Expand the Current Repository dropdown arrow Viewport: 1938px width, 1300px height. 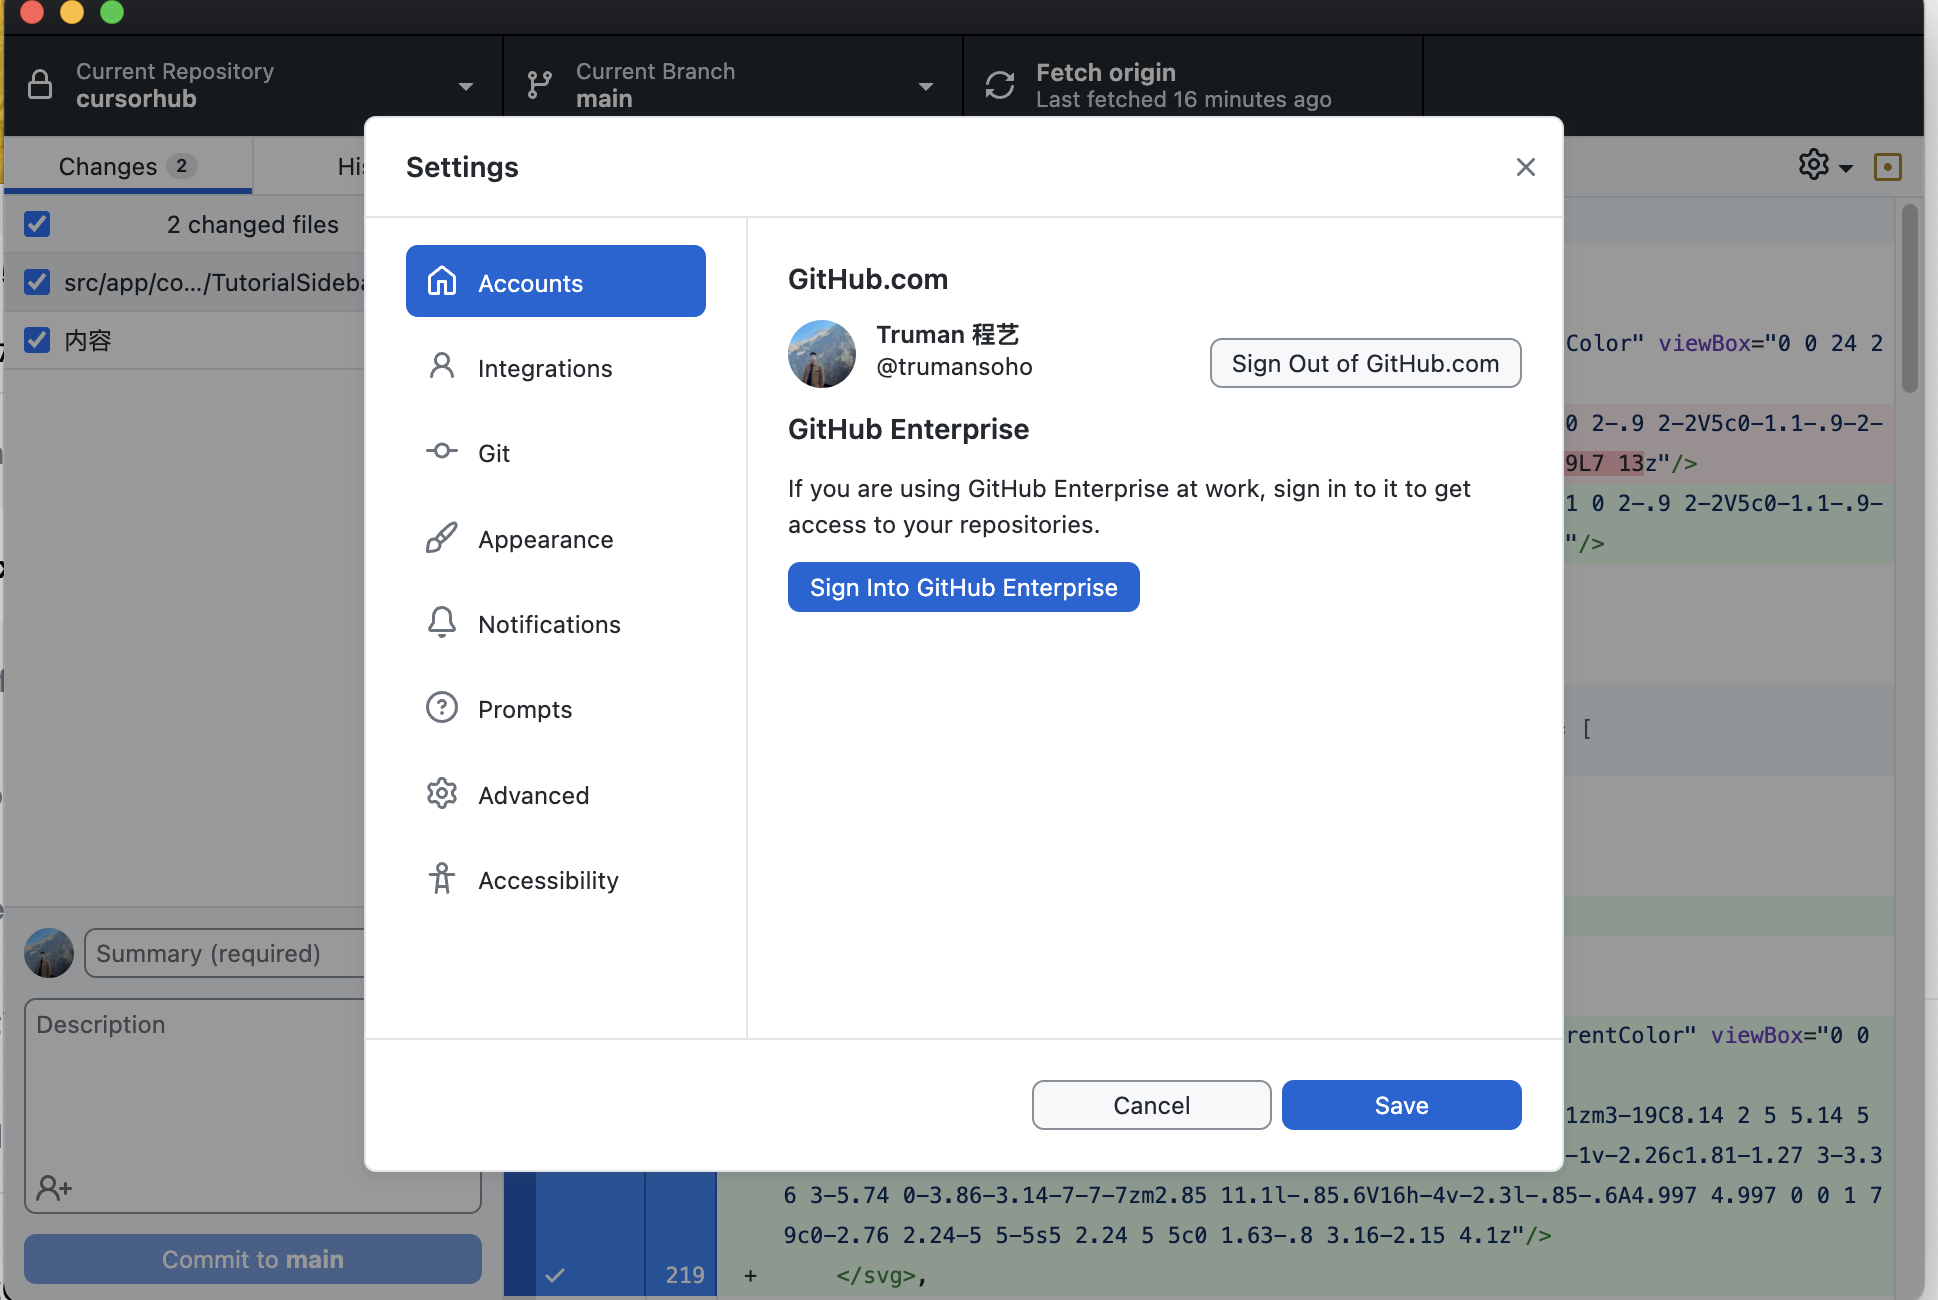466,87
